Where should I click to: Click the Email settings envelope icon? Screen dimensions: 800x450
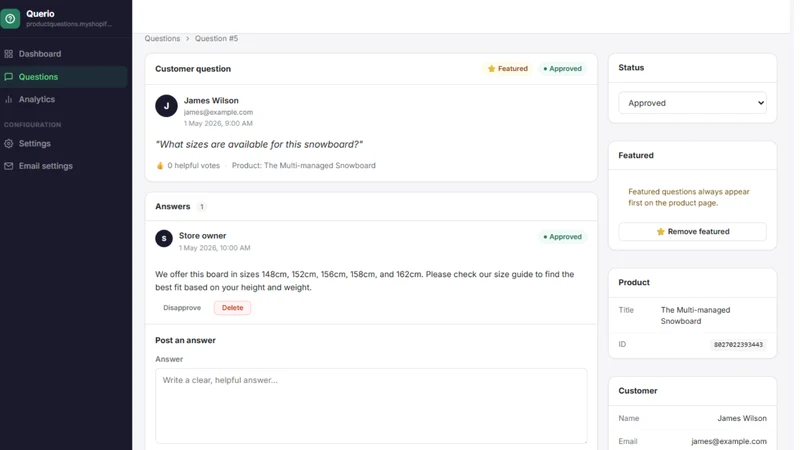9,166
